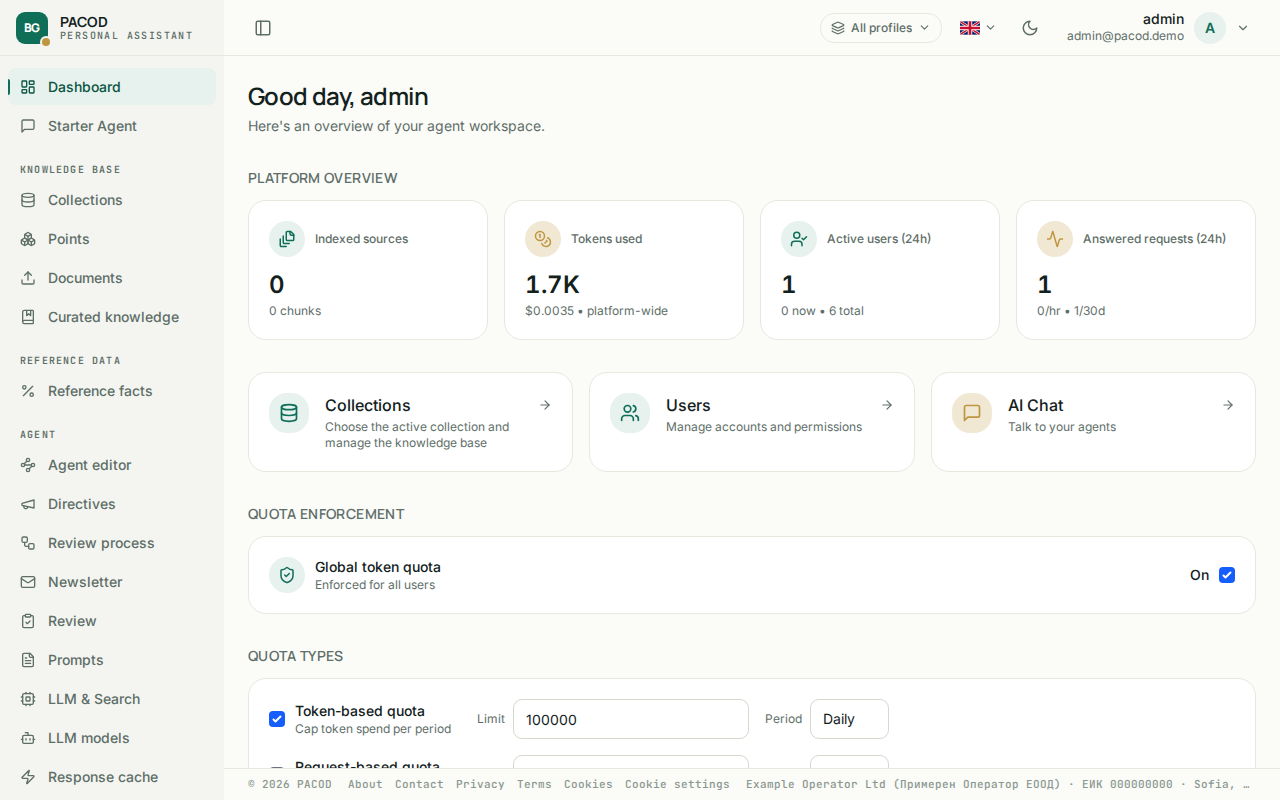Click the Tokens used coins icon
The image size is (1280, 800).
click(x=543, y=239)
